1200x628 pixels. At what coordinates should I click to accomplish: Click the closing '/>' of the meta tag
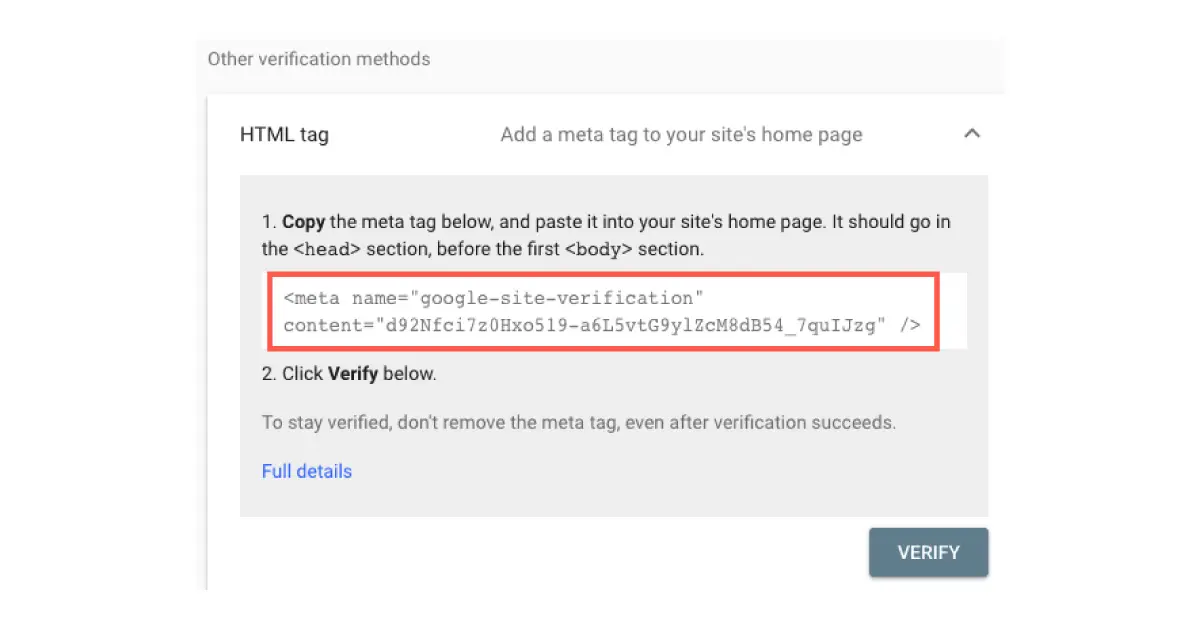[x=909, y=325]
